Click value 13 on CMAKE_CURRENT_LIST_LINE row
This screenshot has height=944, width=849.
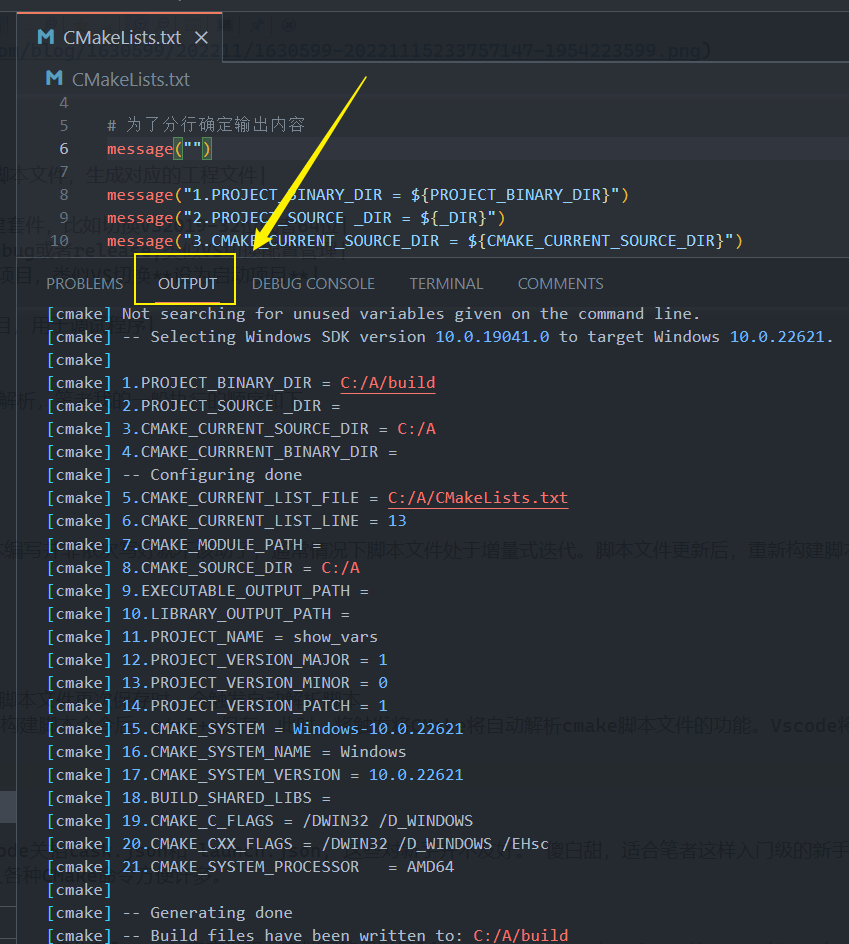[397, 521]
